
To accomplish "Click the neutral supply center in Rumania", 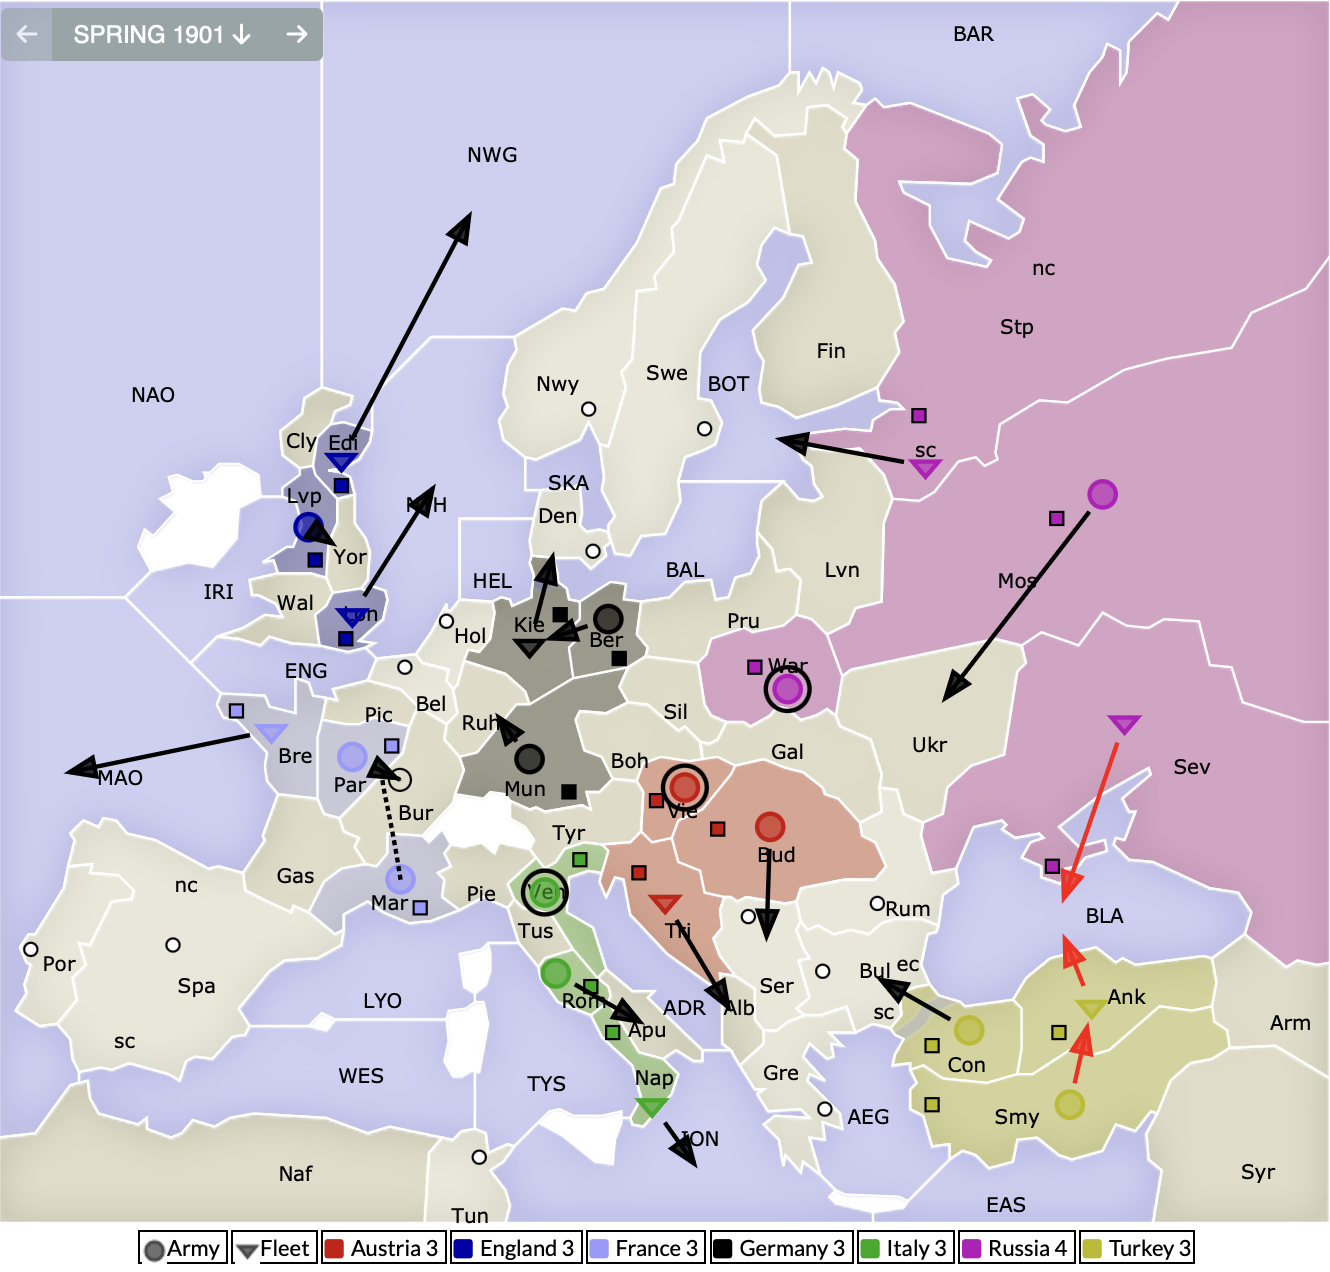I will (x=877, y=903).
